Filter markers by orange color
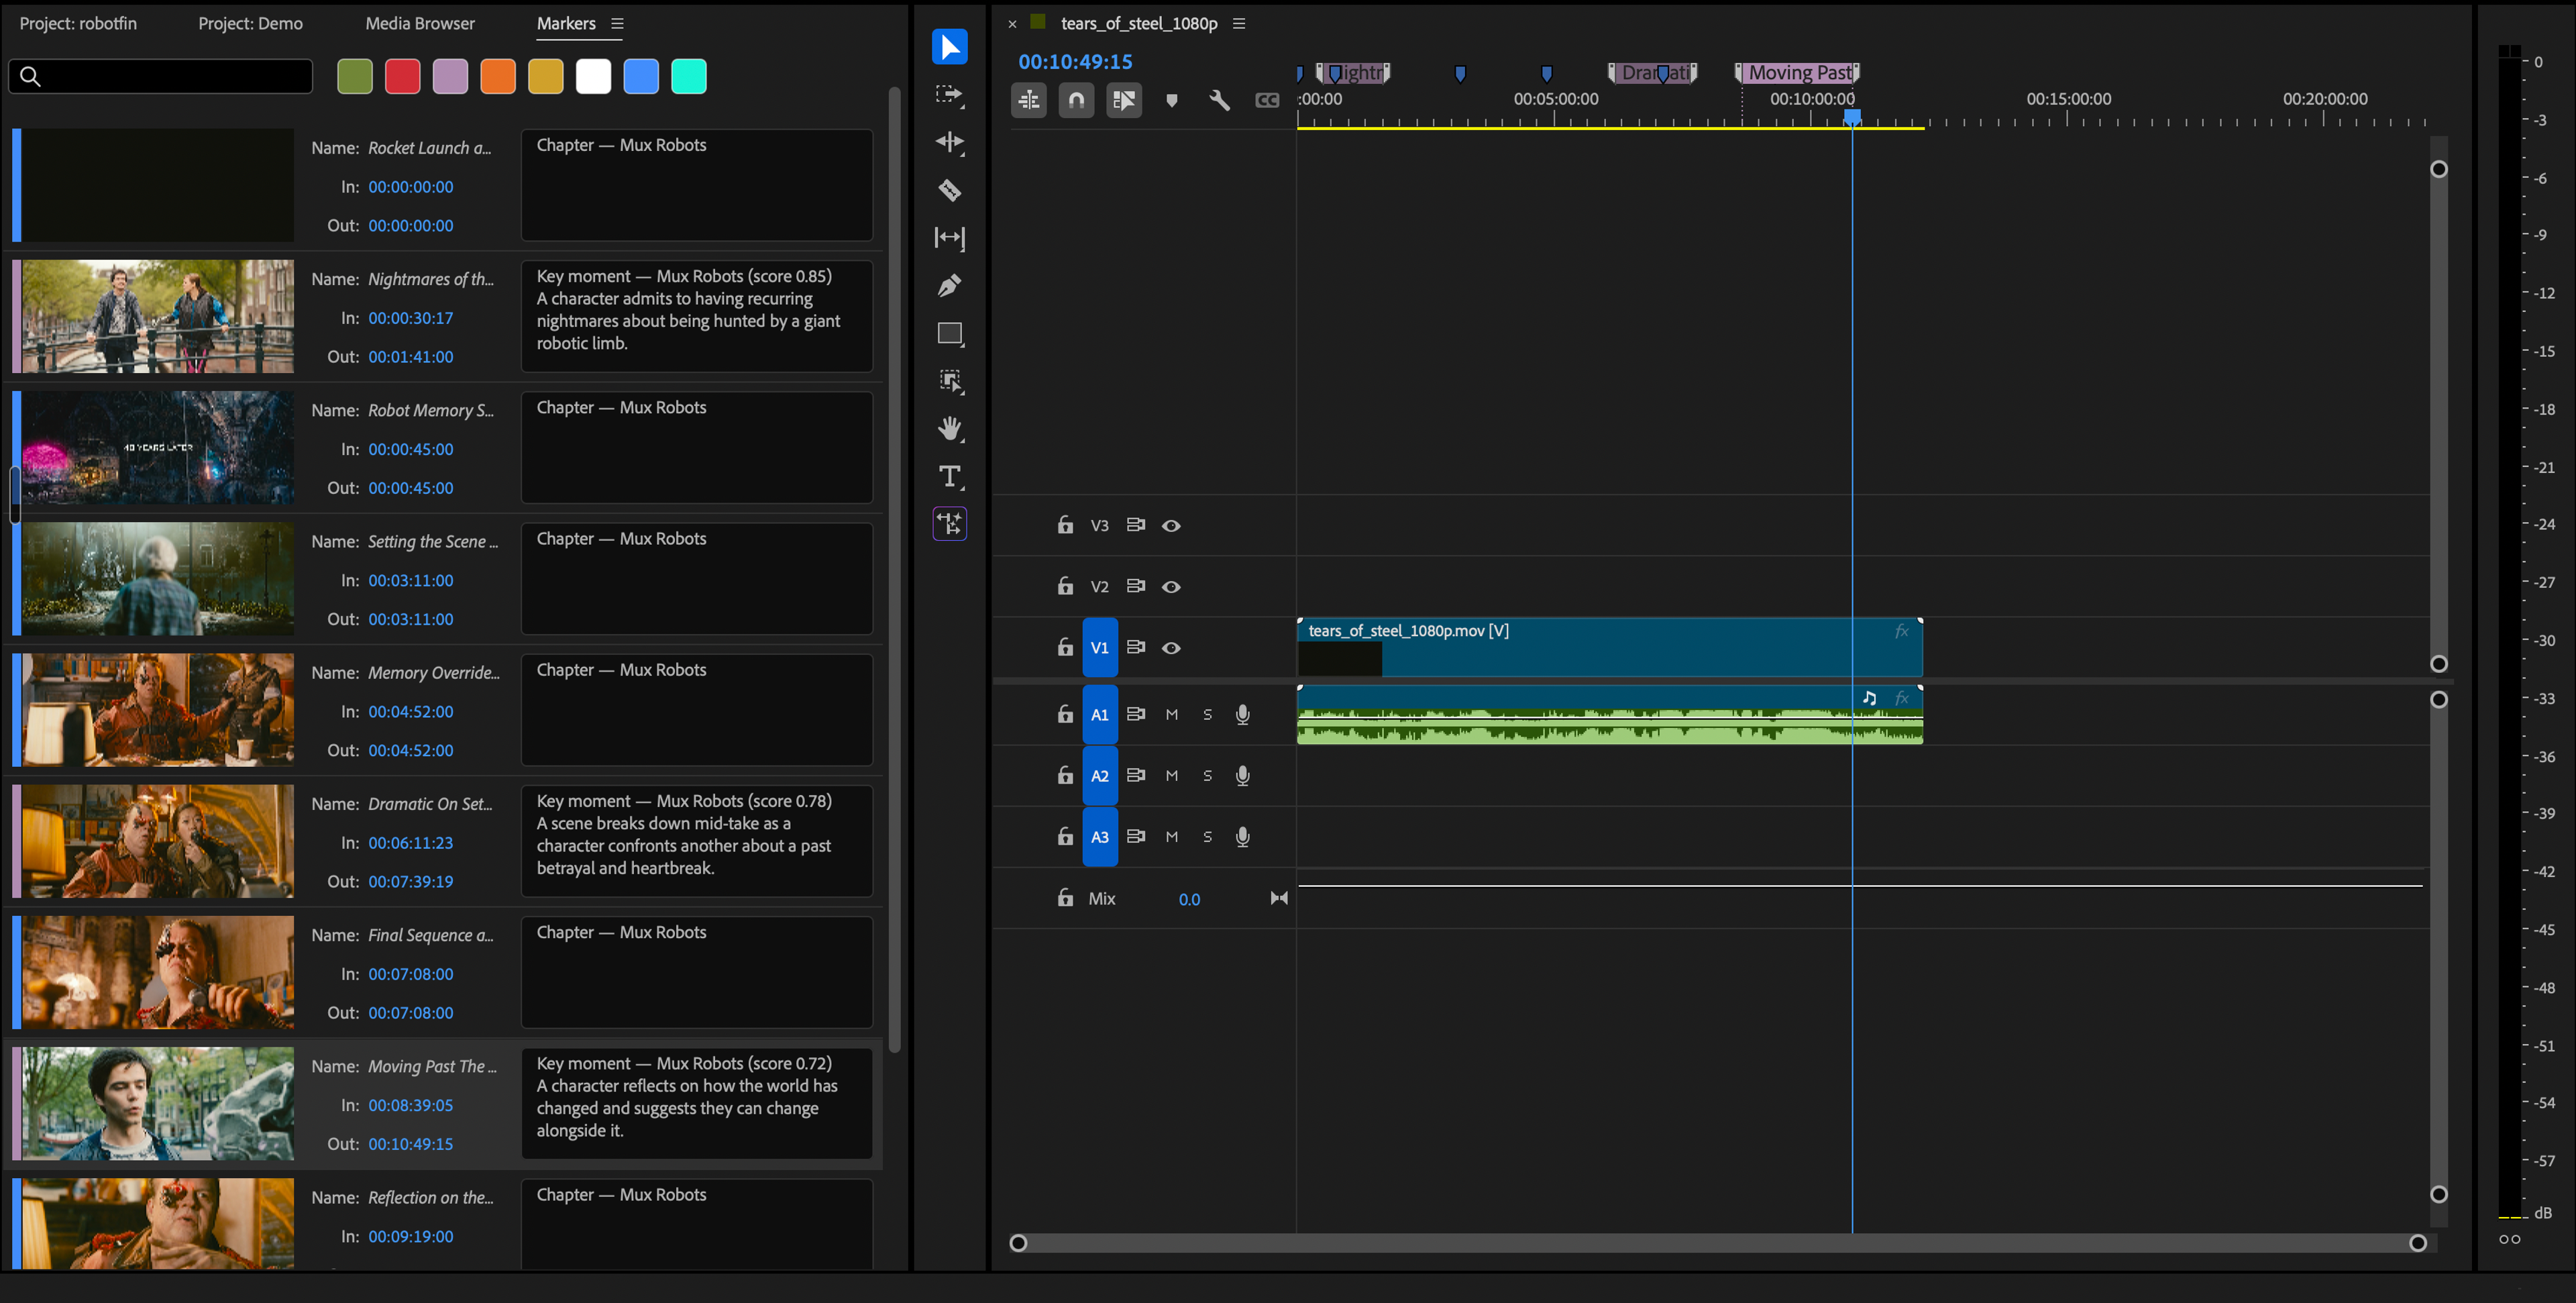Screen dimensions: 2576x1303 [498, 76]
